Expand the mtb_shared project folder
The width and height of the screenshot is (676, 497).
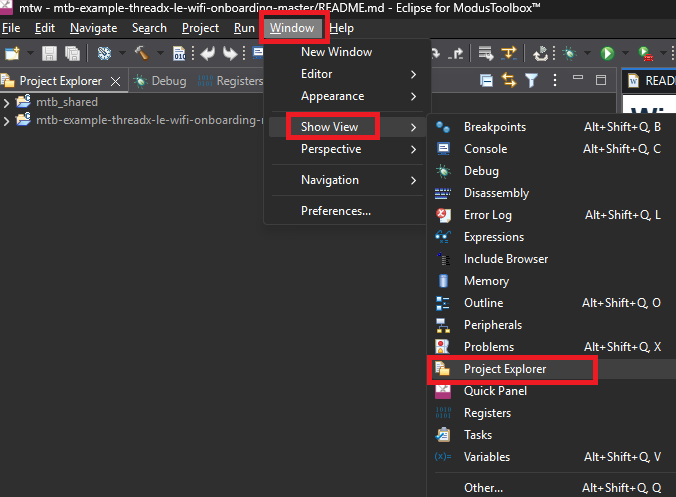coord(8,102)
